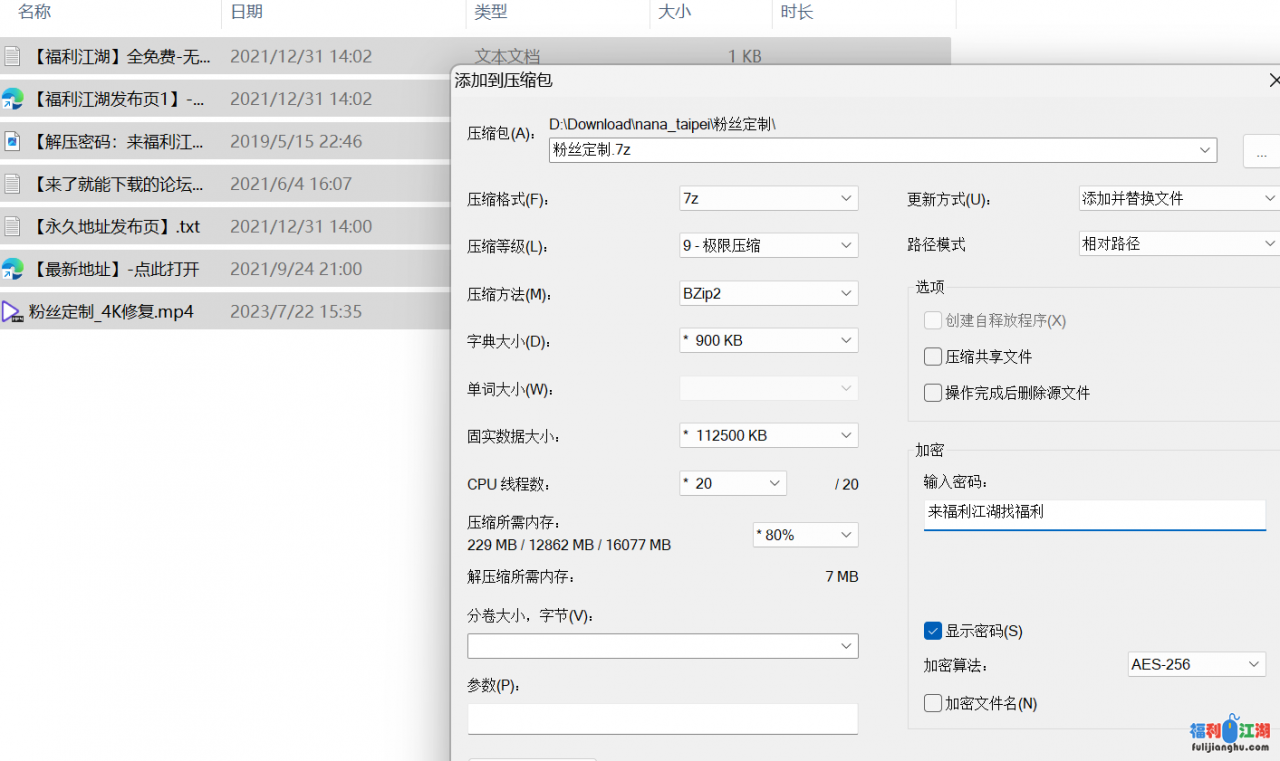Enable the 压缩共享文件 checkbox
This screenshot has height=761, width=1280.
pyautogui.click(x=933, y=357)
